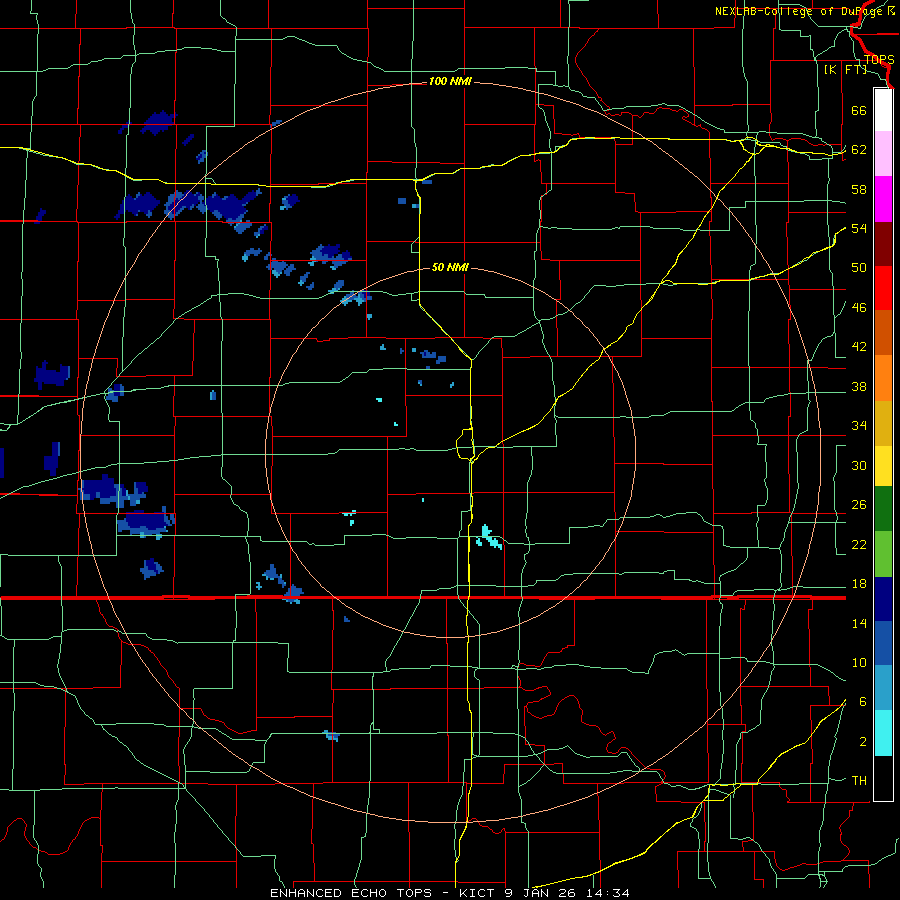Click the TH threshold legend label
This screenshot has height=900, width=900.
[859, 781]
